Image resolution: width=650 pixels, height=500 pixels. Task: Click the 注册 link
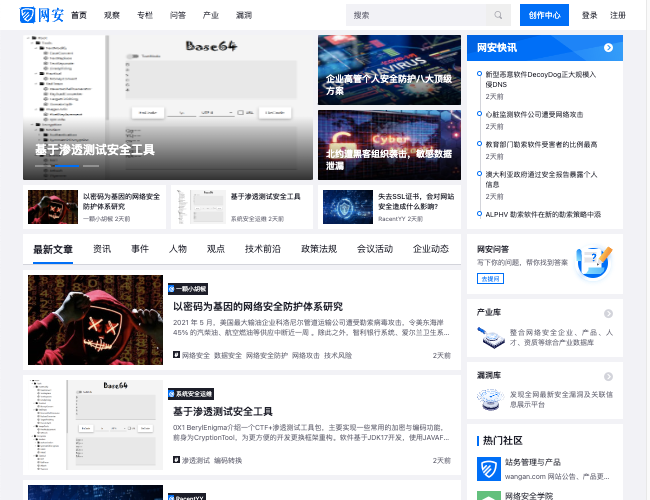pyautogui.click(x=618, y=15)
